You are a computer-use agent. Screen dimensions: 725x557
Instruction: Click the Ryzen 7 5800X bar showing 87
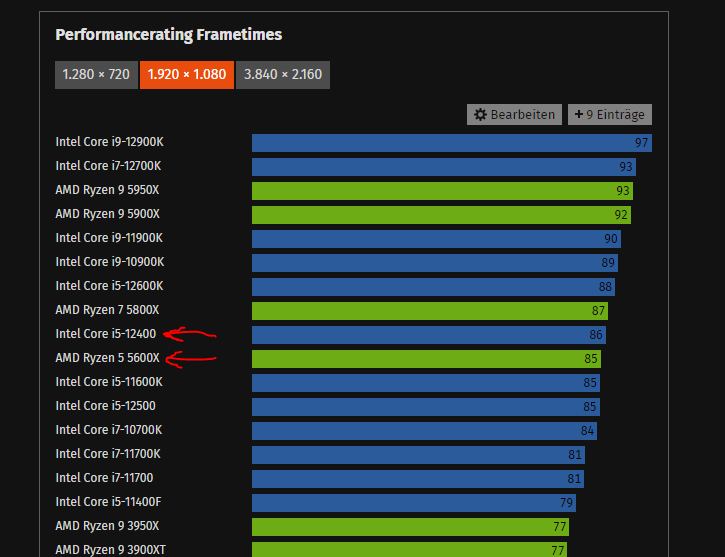coord(430,311)
